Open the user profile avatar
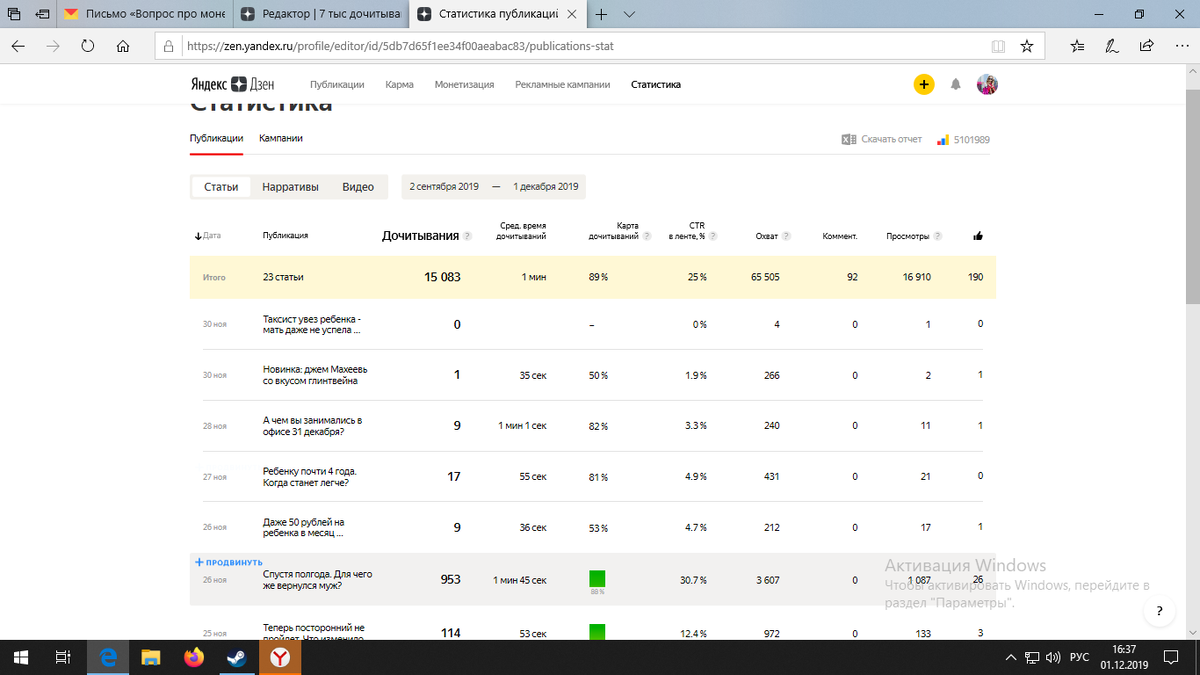The width and height of the screenshot is (1200, 675). click(987, 85)
